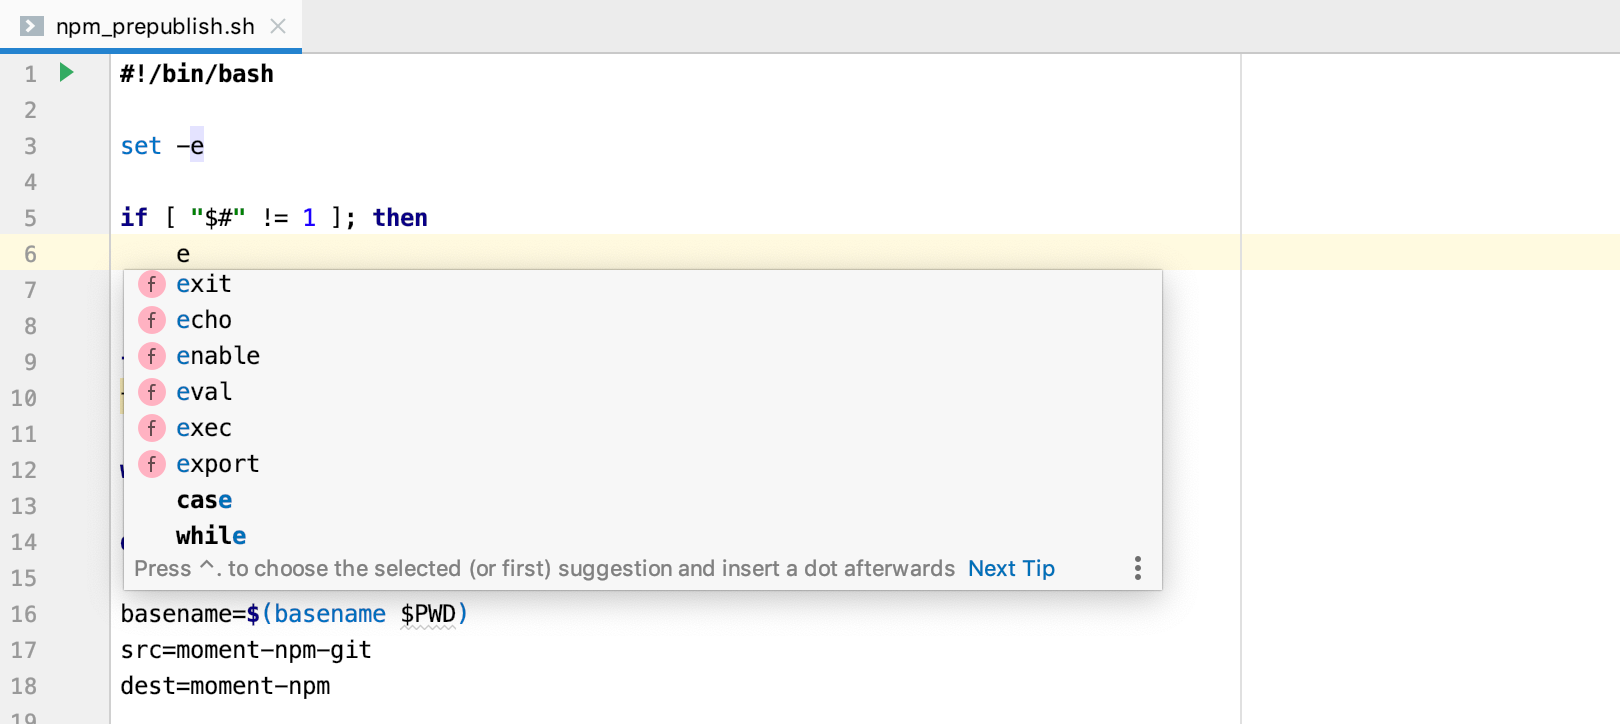Image resolution: width=1620 pixels, height=724 pixels.
Task: Choose the echo completion suggestion
Action: point(204,320)
